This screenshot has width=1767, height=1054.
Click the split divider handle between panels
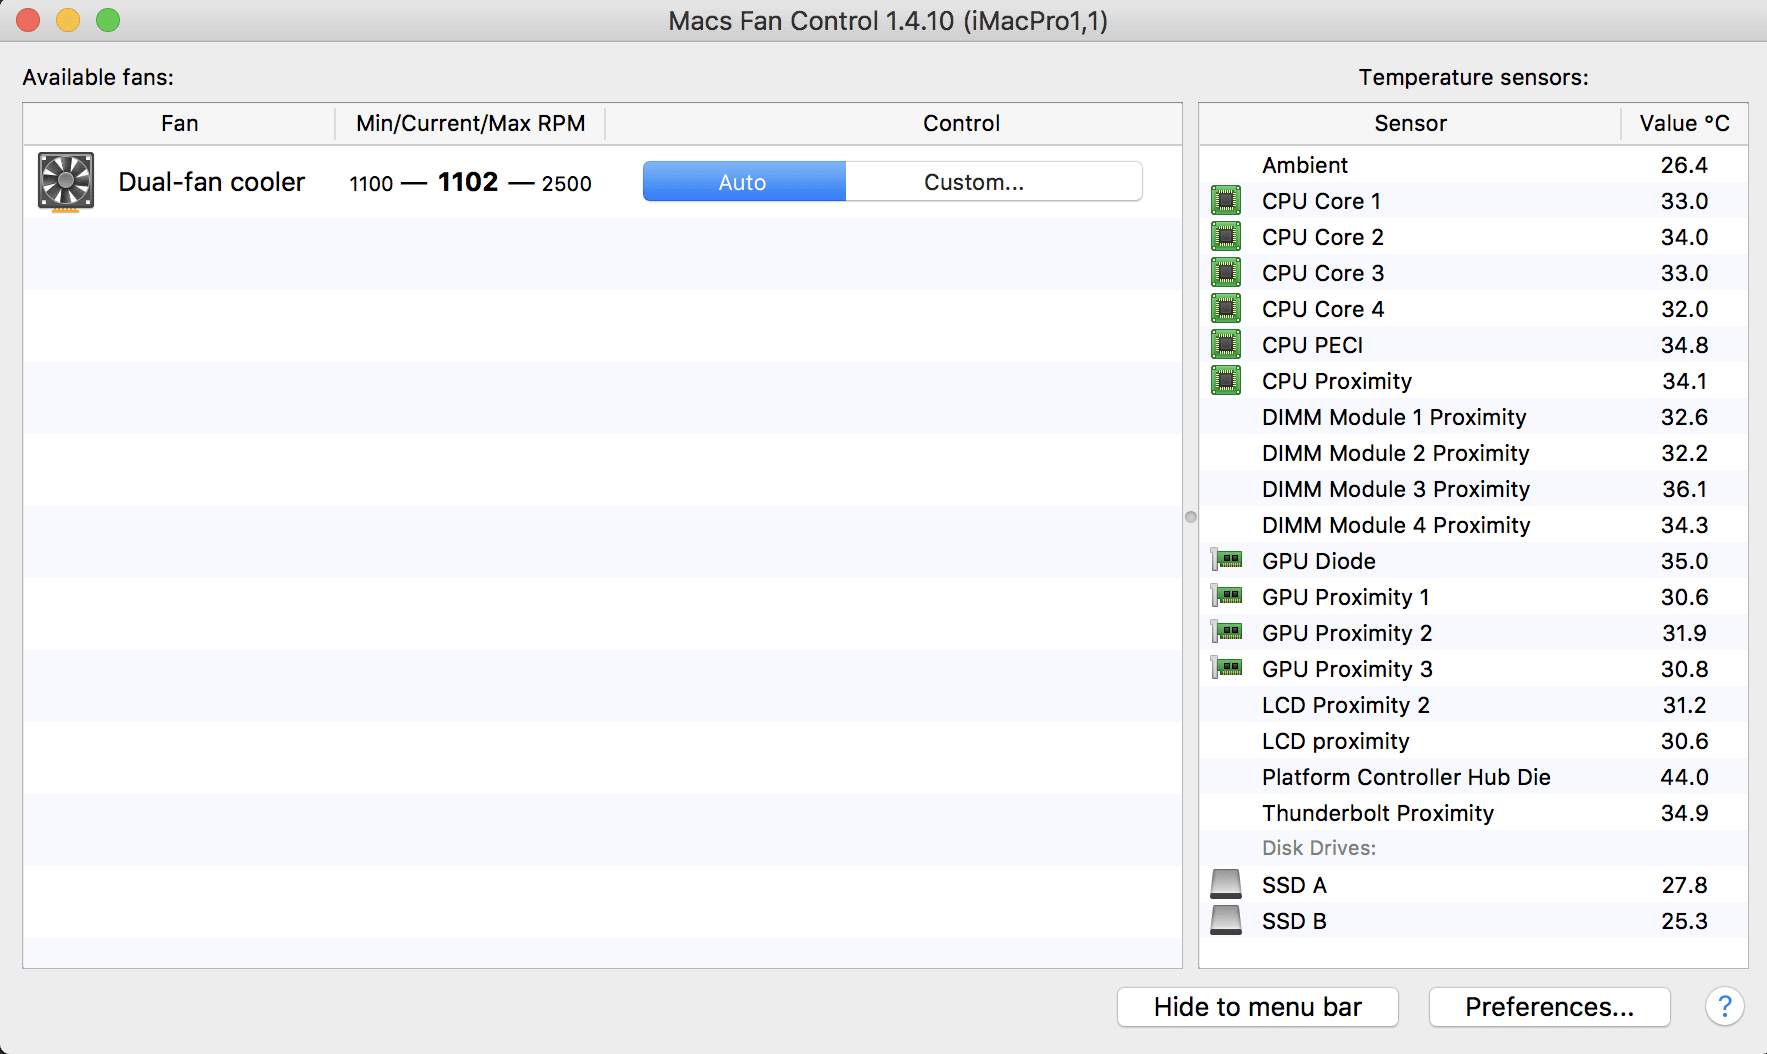click(x=1190, y=517)
